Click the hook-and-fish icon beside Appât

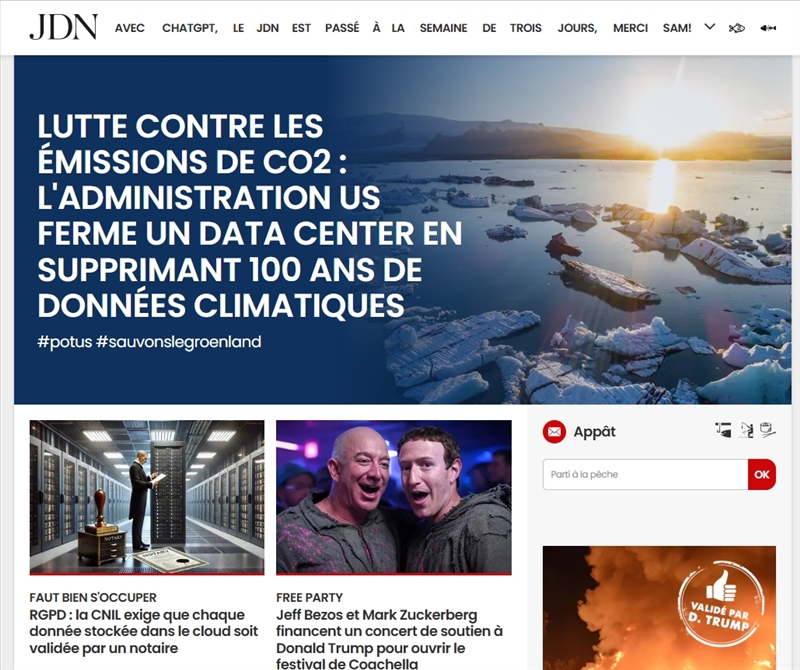[x=723, y=430]
